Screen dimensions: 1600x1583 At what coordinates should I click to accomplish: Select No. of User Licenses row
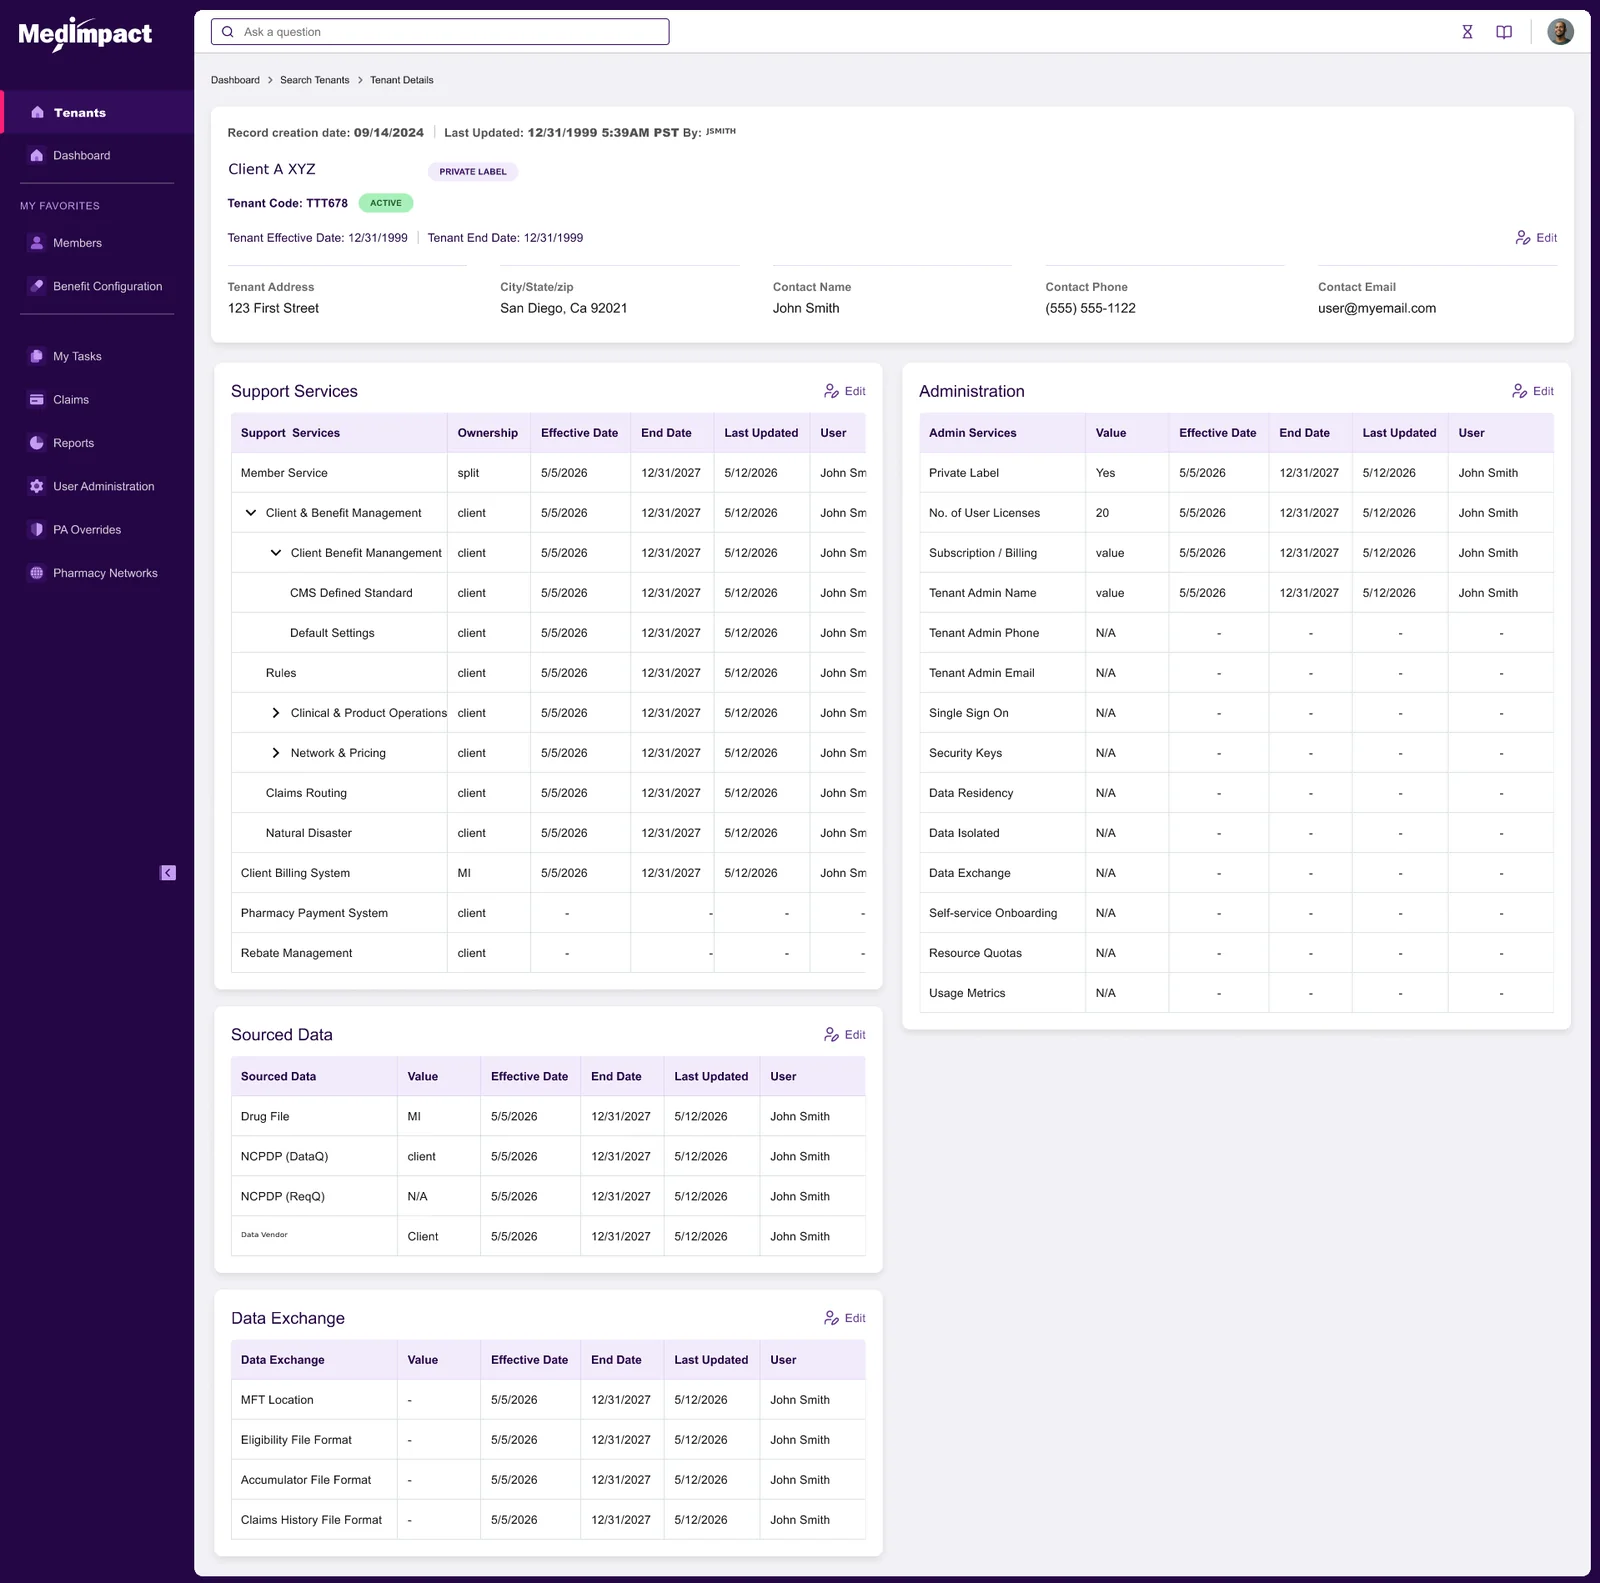(x=1236, y=513)
